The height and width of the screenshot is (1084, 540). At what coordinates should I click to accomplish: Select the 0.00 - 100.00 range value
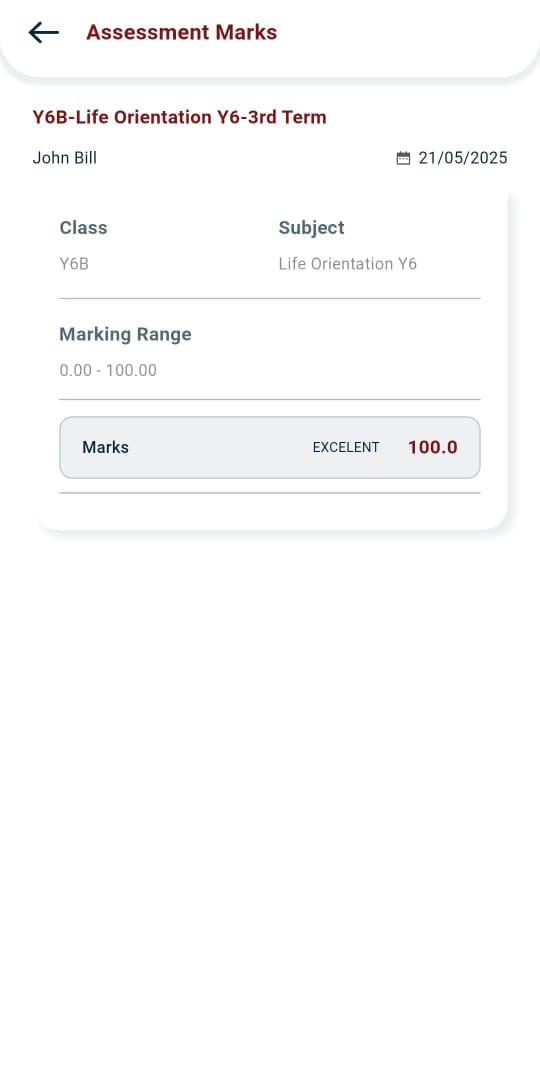[108, 371]
